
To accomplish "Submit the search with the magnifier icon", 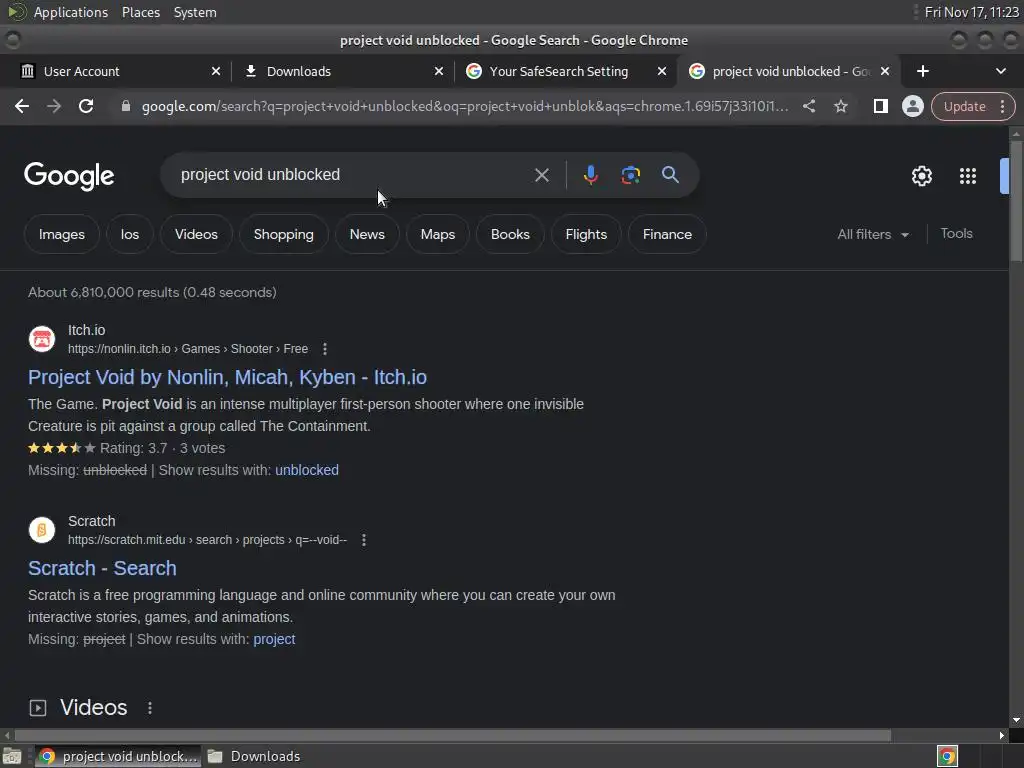I will click(670, 174).
